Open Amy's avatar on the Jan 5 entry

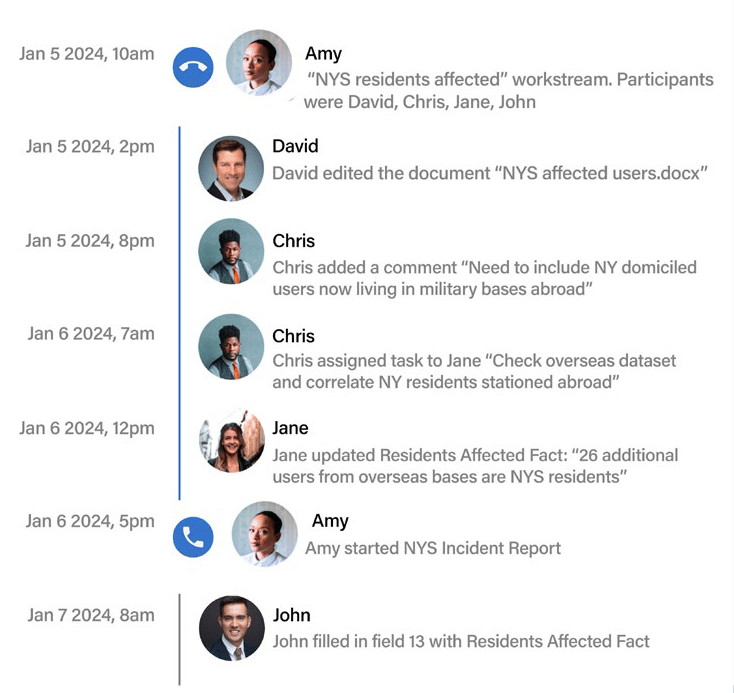pos(259,63)
